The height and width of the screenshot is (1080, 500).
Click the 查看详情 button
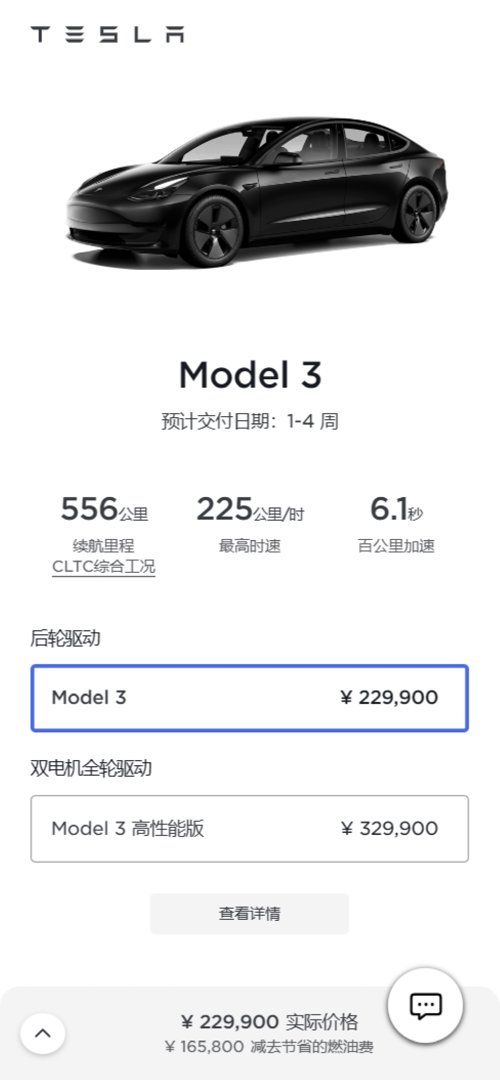249,914
